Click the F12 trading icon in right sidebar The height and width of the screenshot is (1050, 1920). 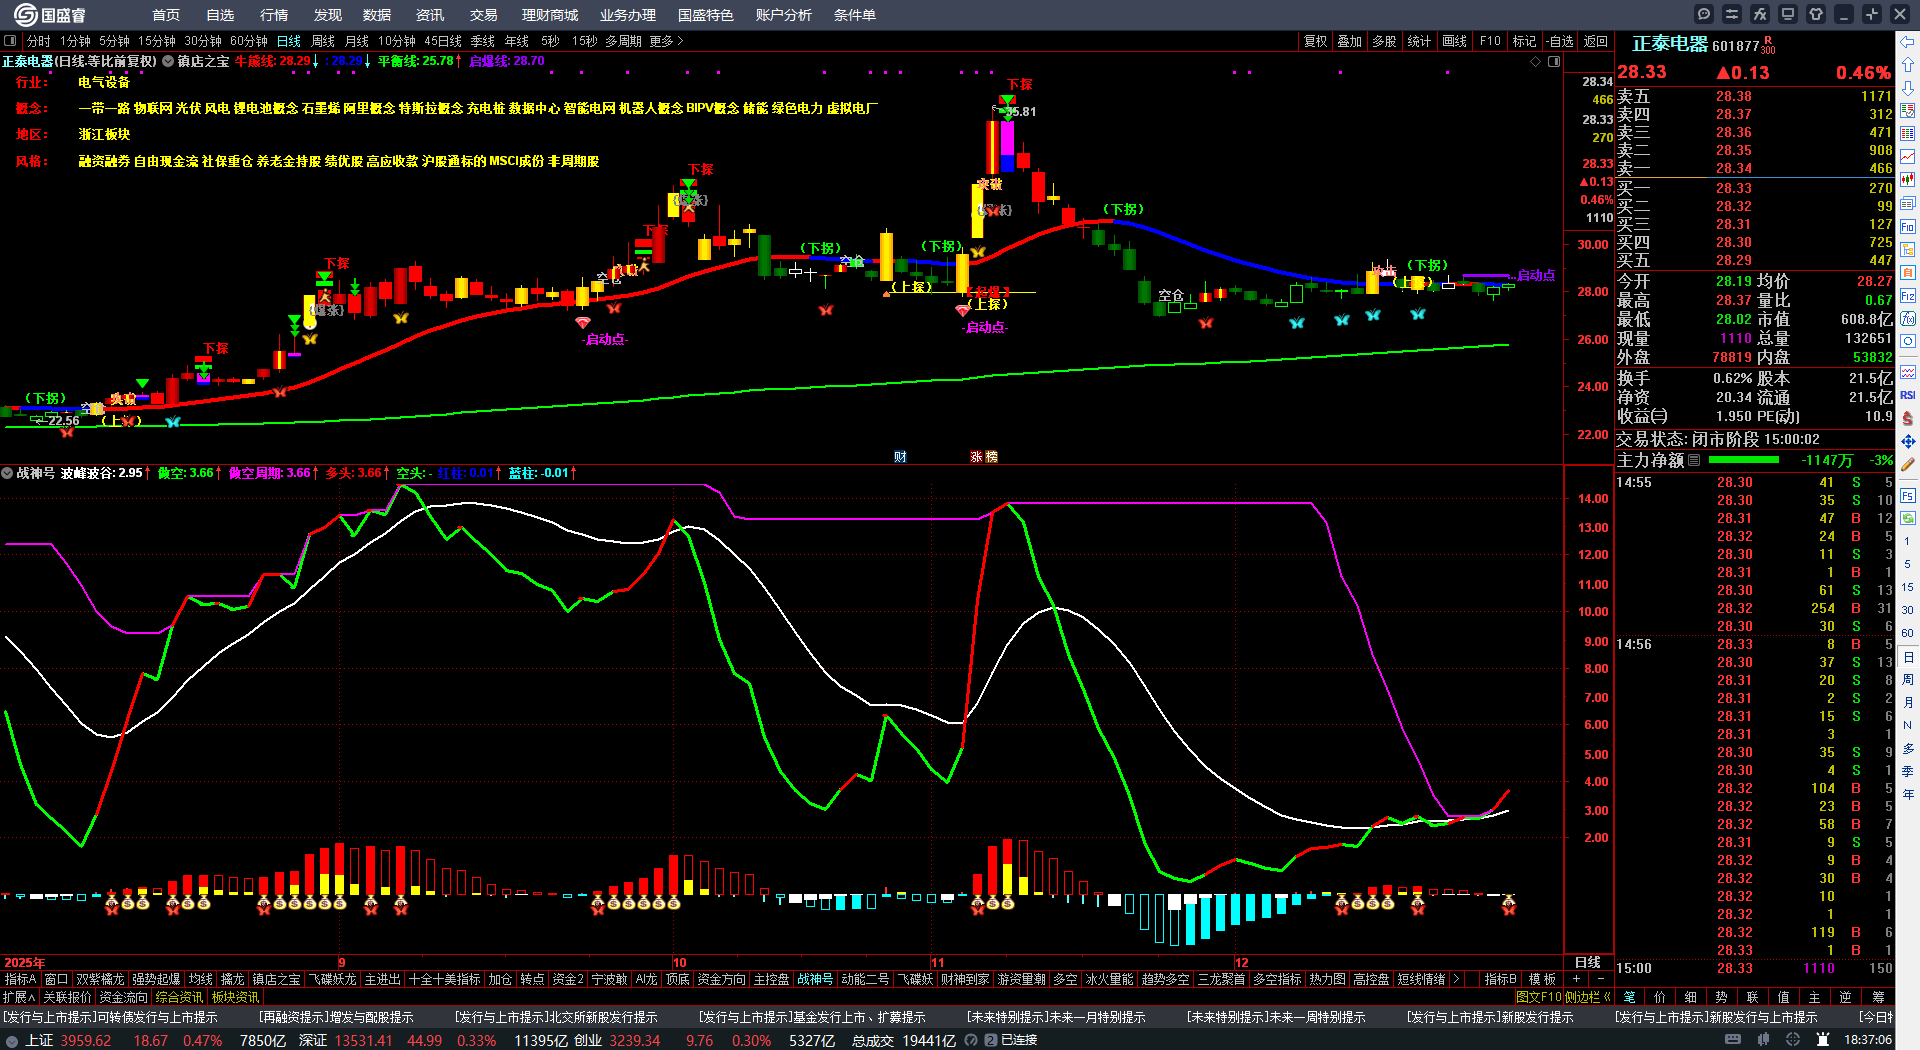pyautogui.click(x=1908, y=296)
